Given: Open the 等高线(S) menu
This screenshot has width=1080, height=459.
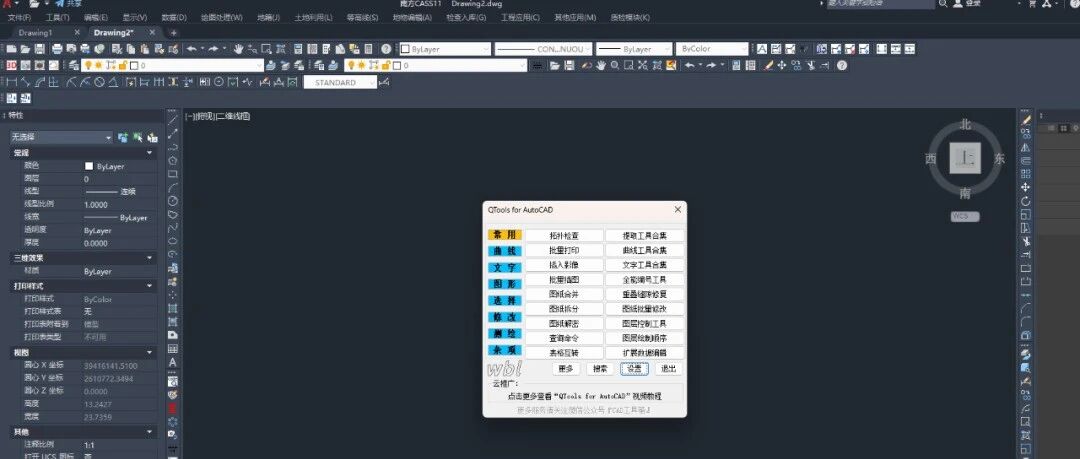Looking at the screenshot, I should coord(362,17).
